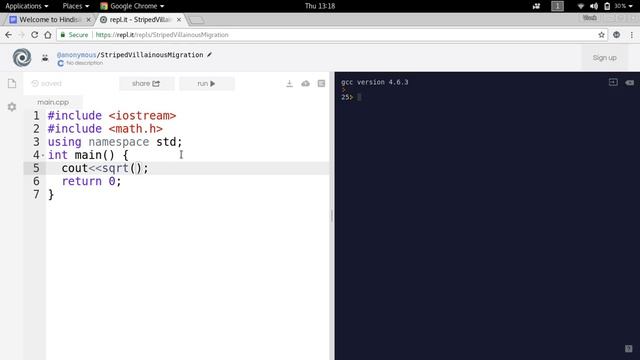Click the Wi-Fi icon in top bar
Image resolution: width=640 pixels, height=360 pixels.
tap(580, 6)
